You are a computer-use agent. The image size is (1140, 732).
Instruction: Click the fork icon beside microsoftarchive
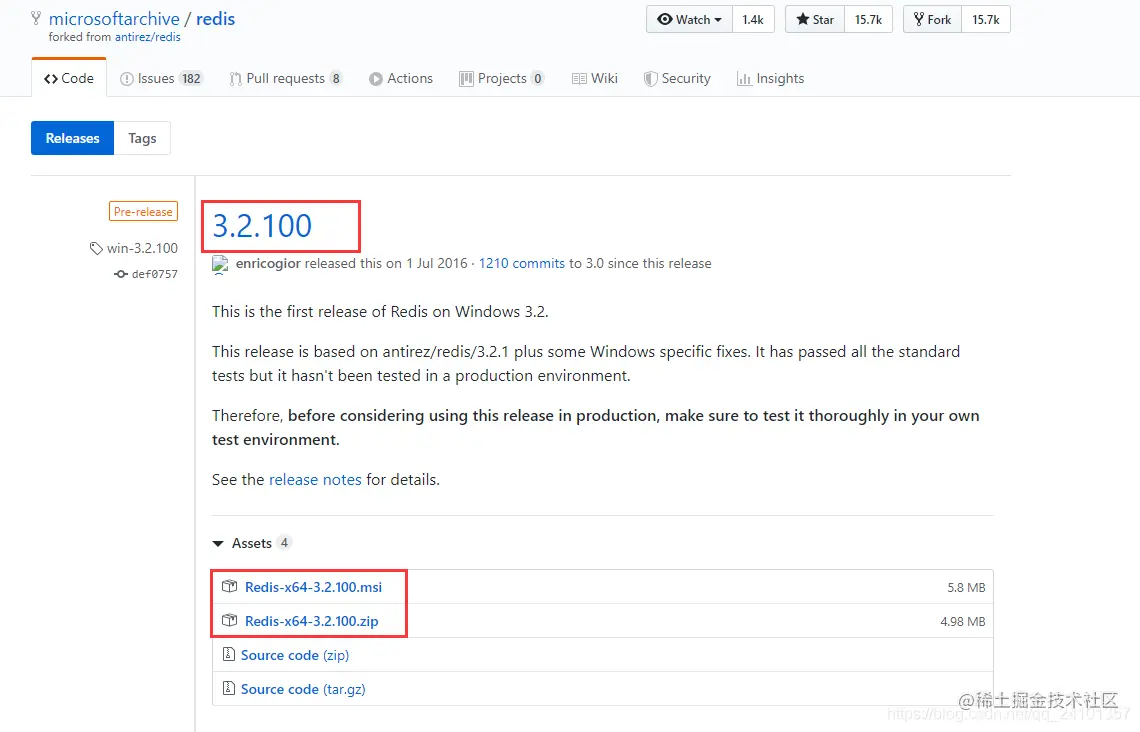click(36, 19)
